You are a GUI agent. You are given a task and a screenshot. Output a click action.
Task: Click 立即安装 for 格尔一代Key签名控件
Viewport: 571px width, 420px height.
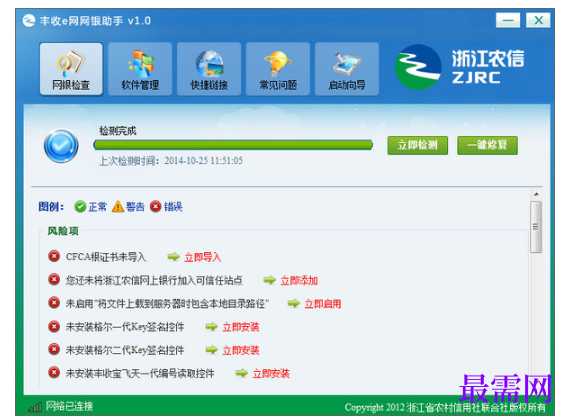241,327
